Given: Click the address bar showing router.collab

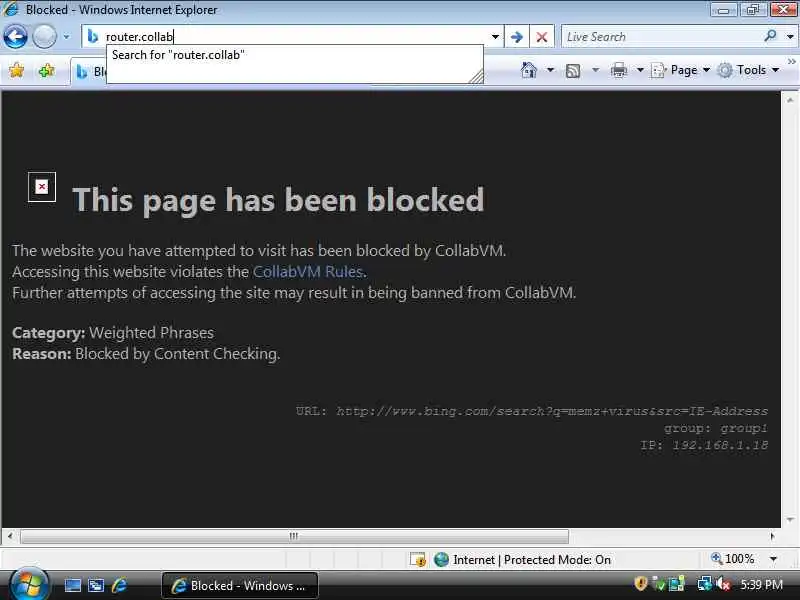Looking at the screenshot, I should coord(292,37).
